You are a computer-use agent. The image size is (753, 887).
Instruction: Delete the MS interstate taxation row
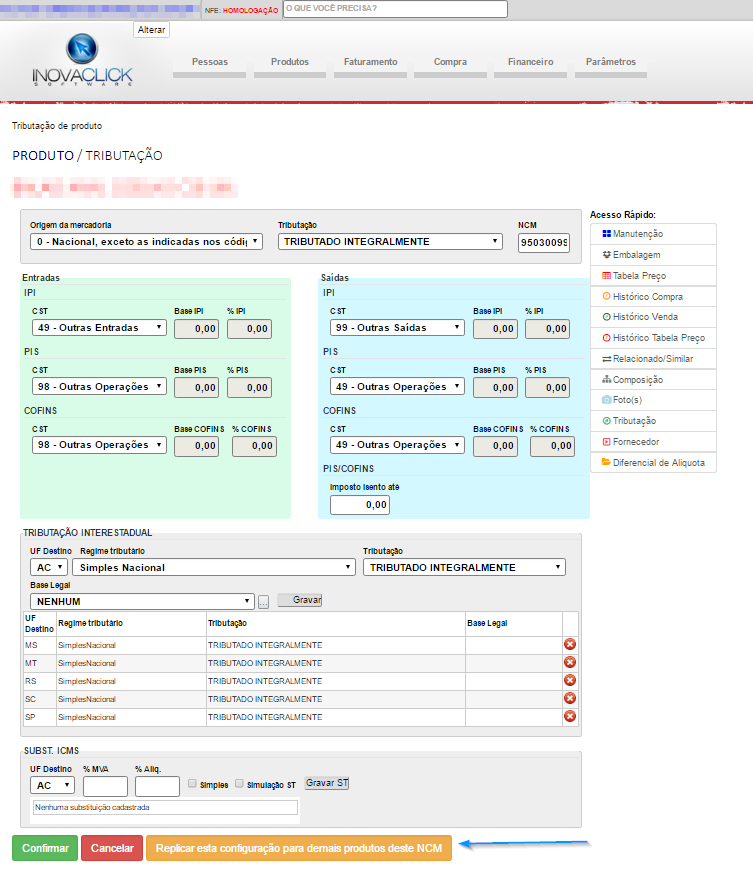[x=570, y=645]
